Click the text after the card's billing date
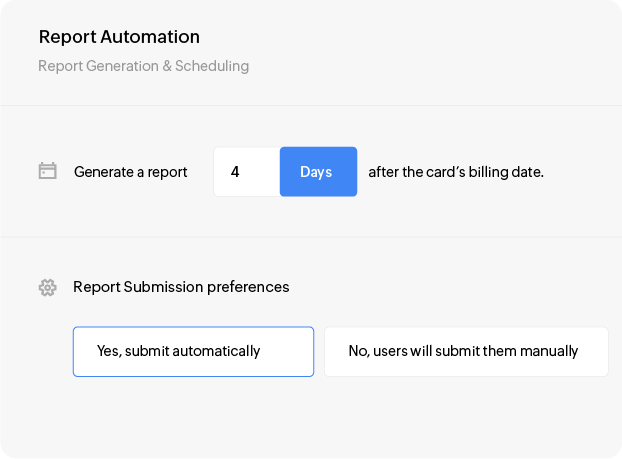This screenshot has width=622, height=459. 456,172
